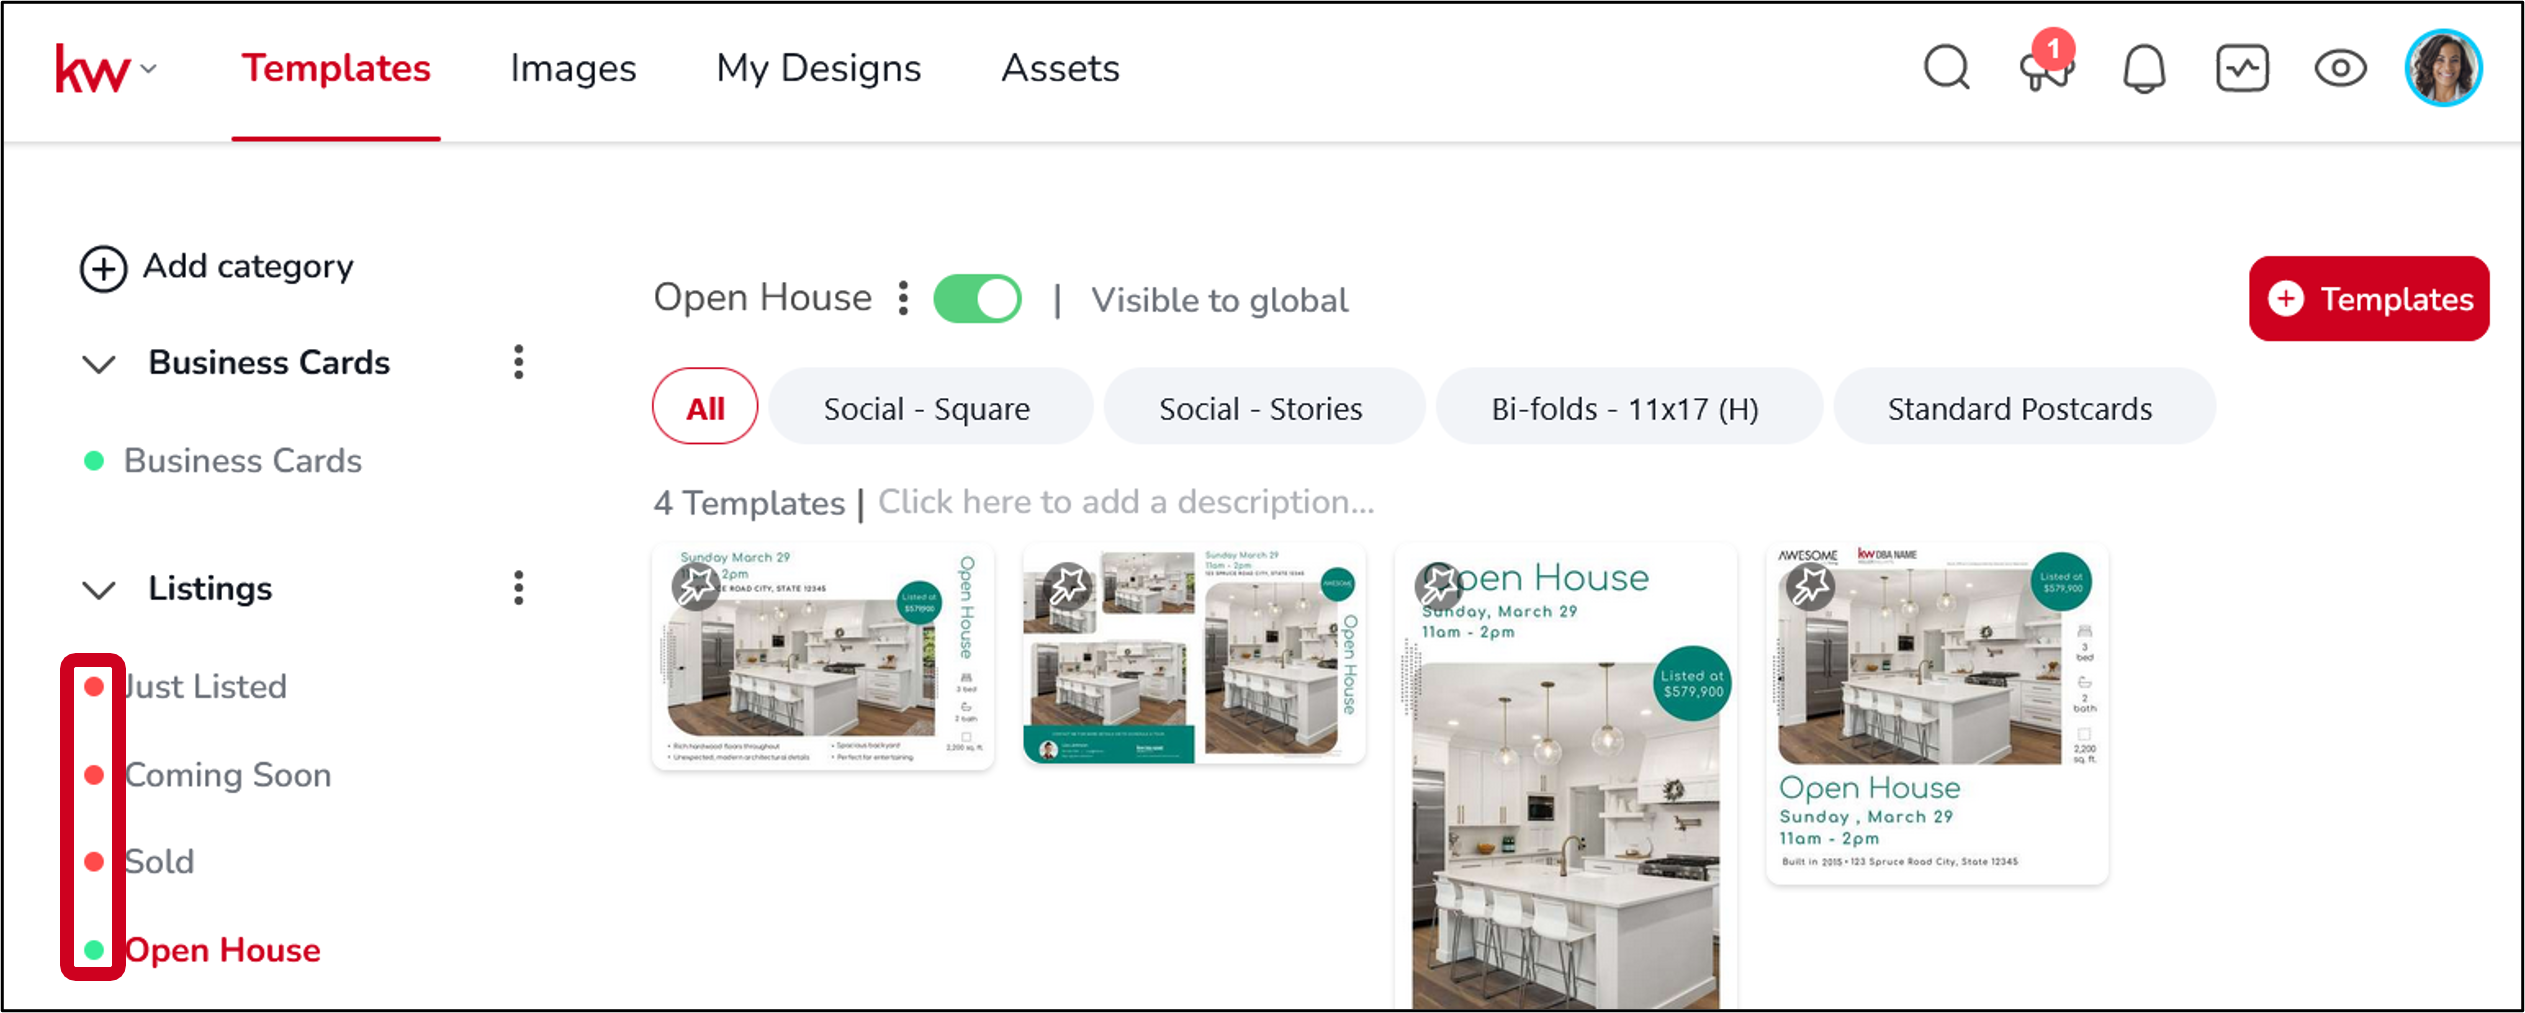Open Listings three-dot options menu
Image resolution: width=2525 pixels, height=1013 pixels.
518,588
